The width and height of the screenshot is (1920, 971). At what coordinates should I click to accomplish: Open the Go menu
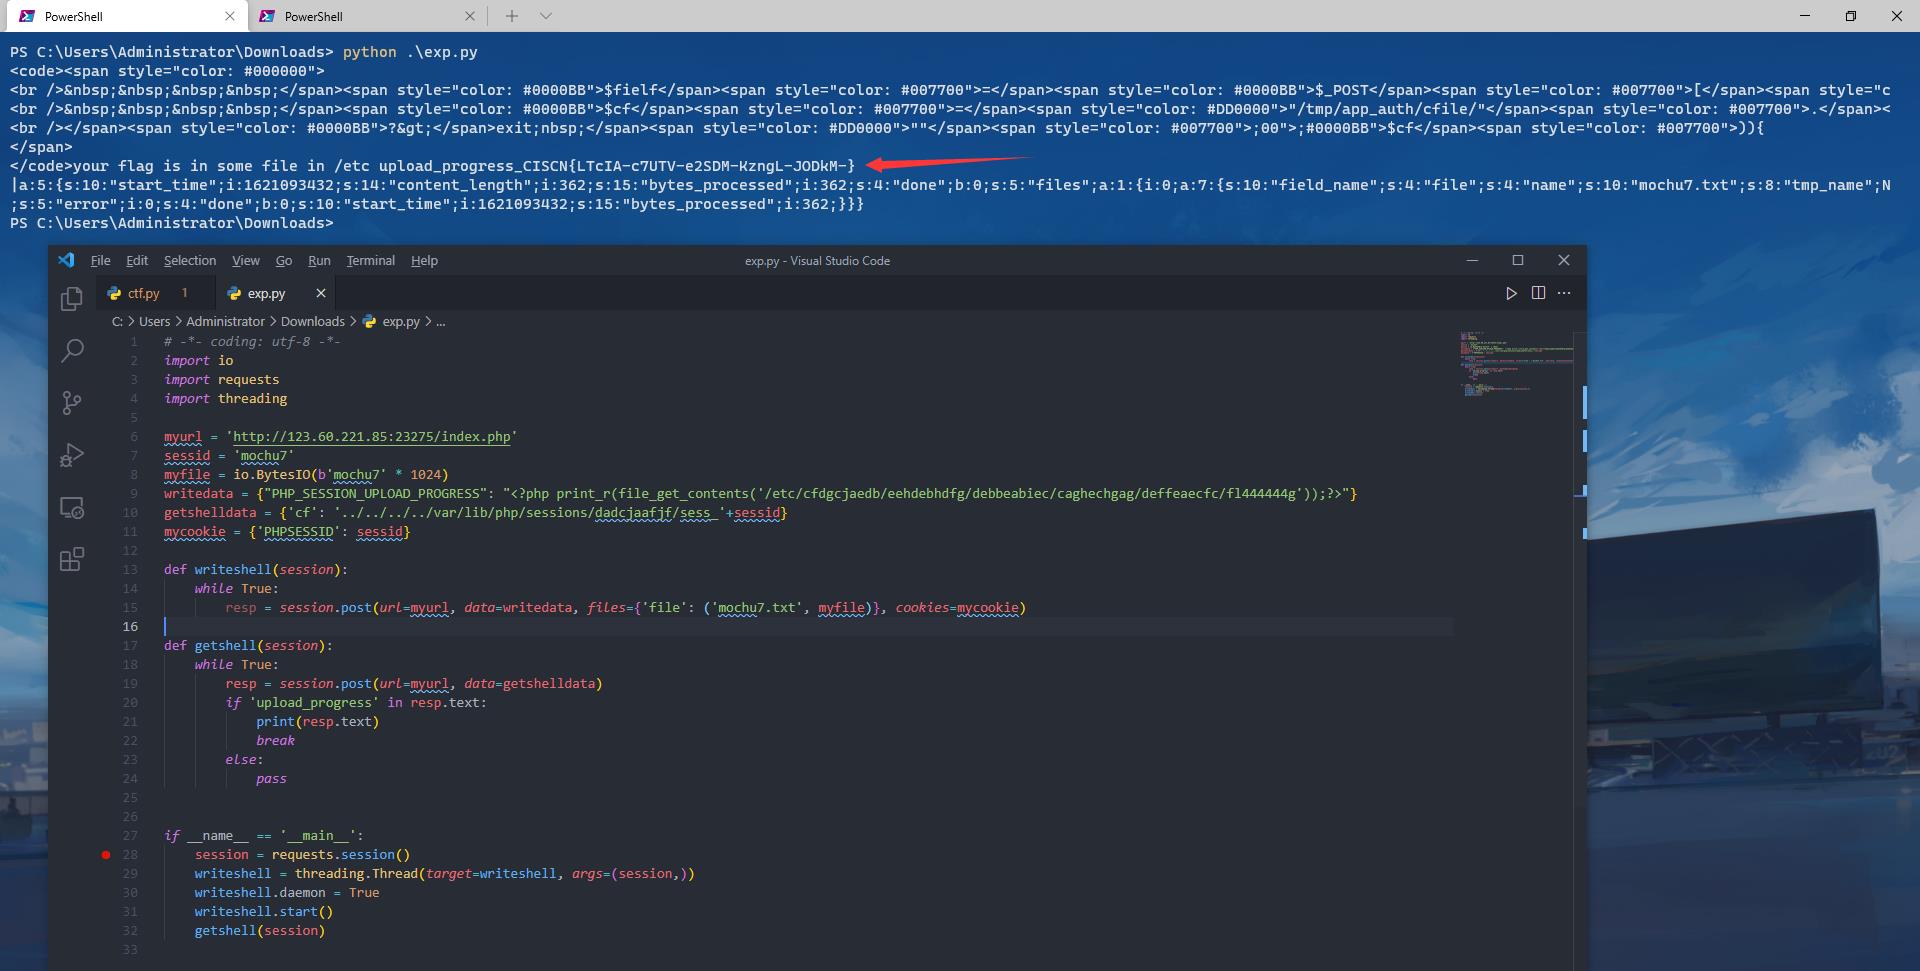[x=284, y=260]
